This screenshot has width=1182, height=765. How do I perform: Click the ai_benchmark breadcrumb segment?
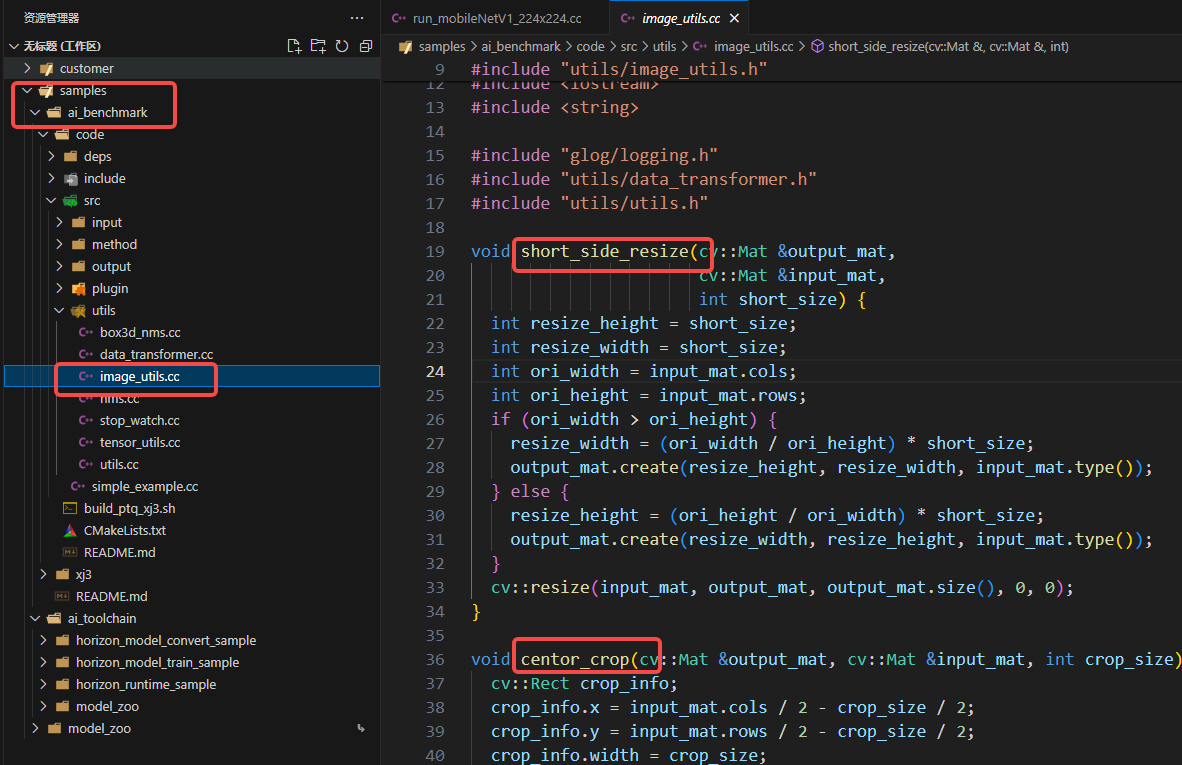523,46
